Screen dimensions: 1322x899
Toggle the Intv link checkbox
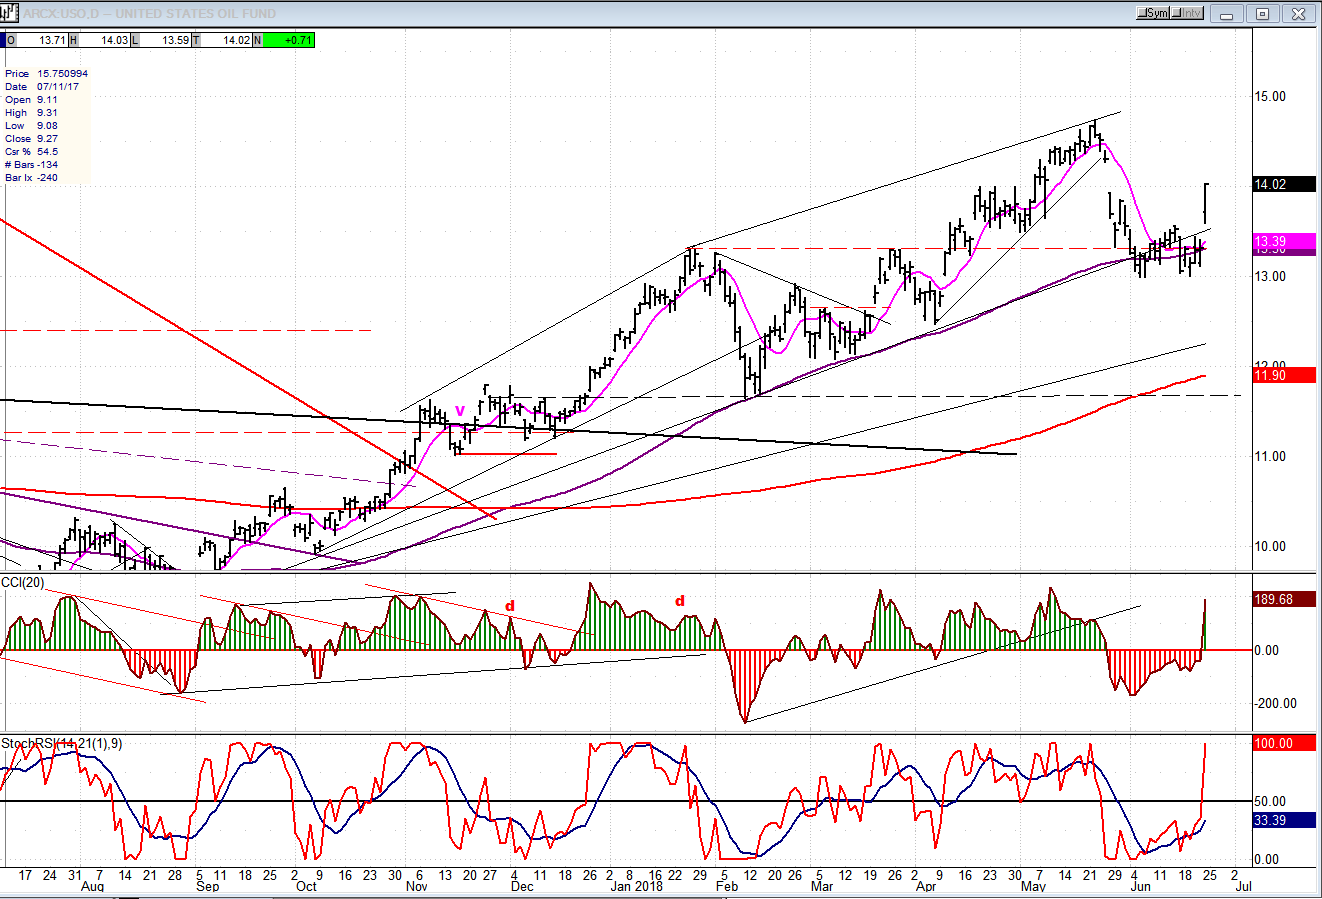pyautogui.click(x=1179, y=13)
